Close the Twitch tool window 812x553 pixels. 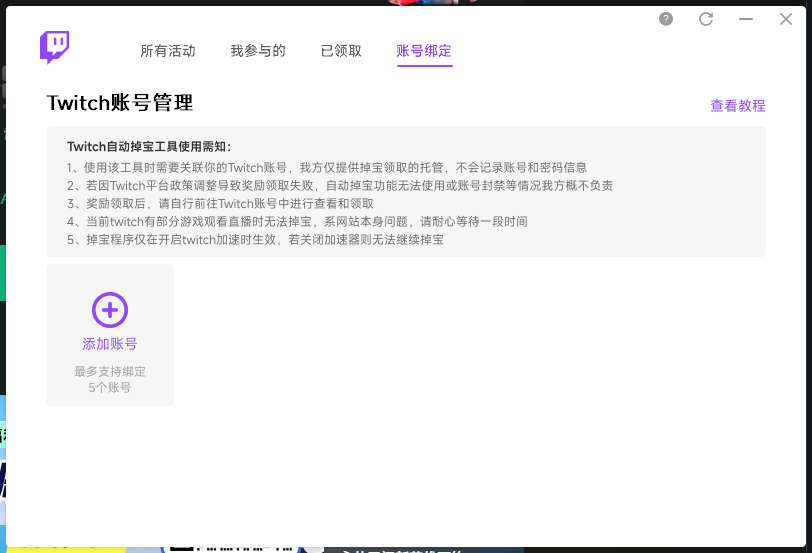tap(786, 19)
